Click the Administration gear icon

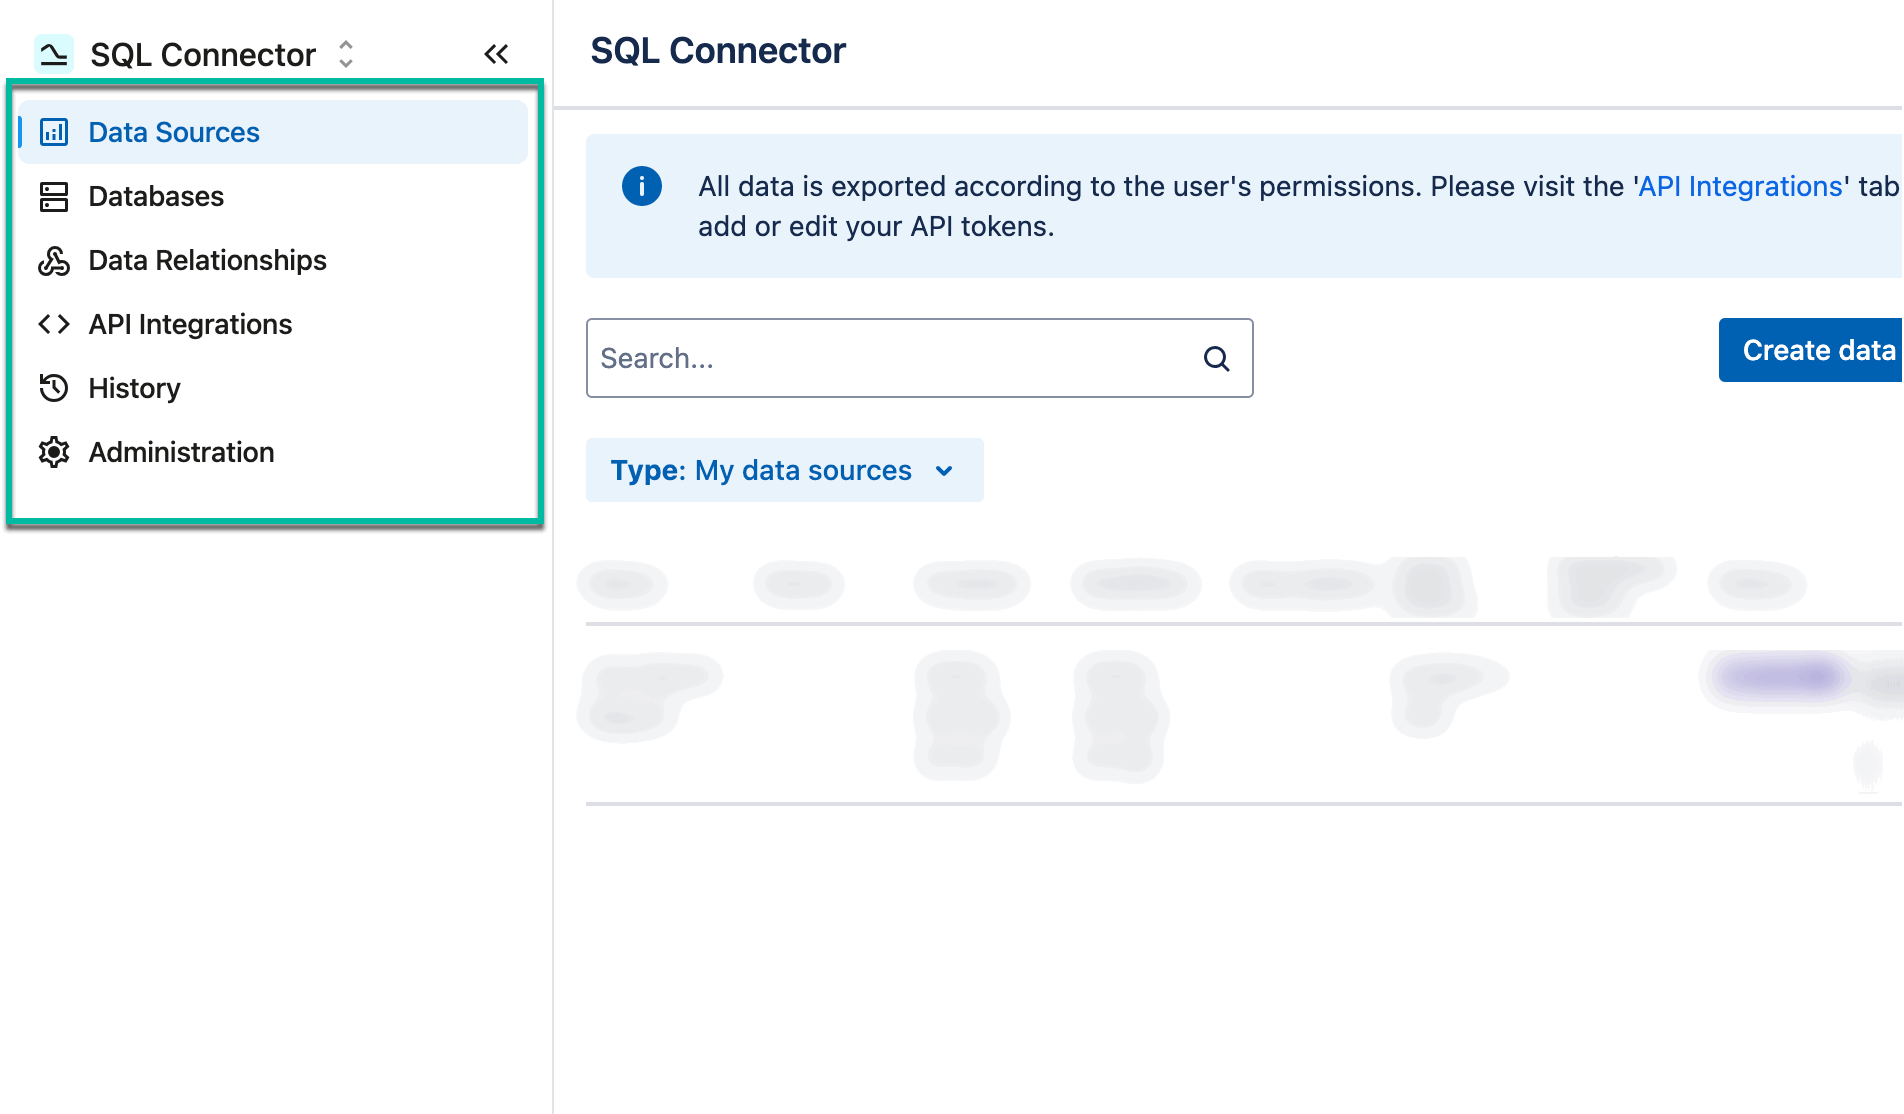click(x=54, y=452)
